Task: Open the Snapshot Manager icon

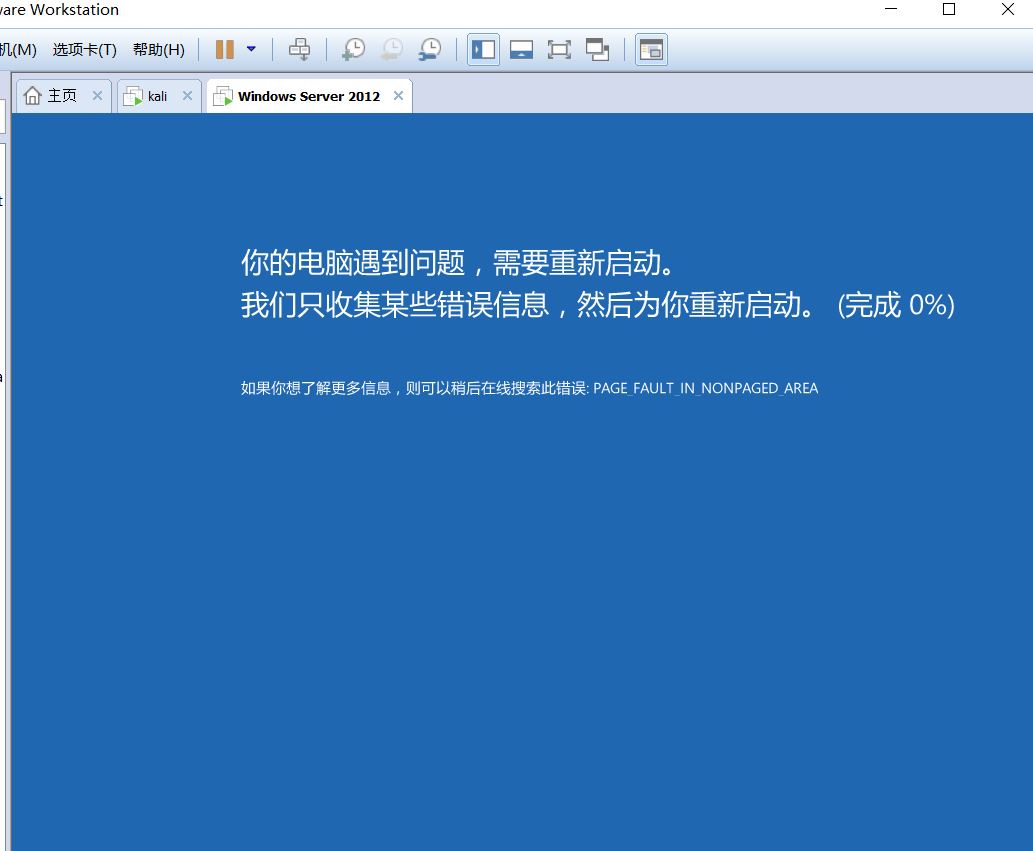Action: [x=430, y=49]
